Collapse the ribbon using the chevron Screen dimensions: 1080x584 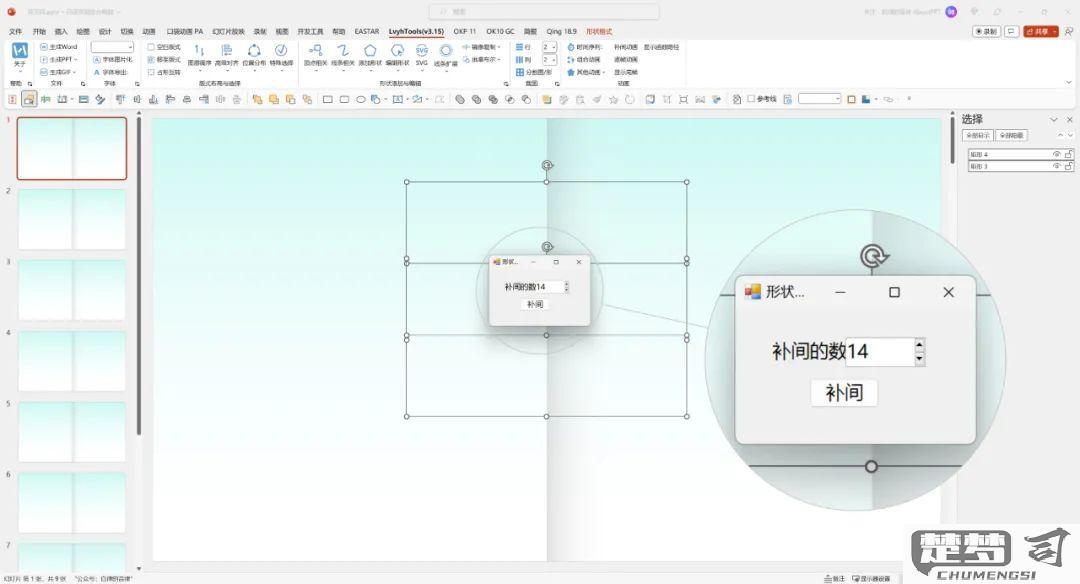pyautogui.click(x=1068, y=83)
